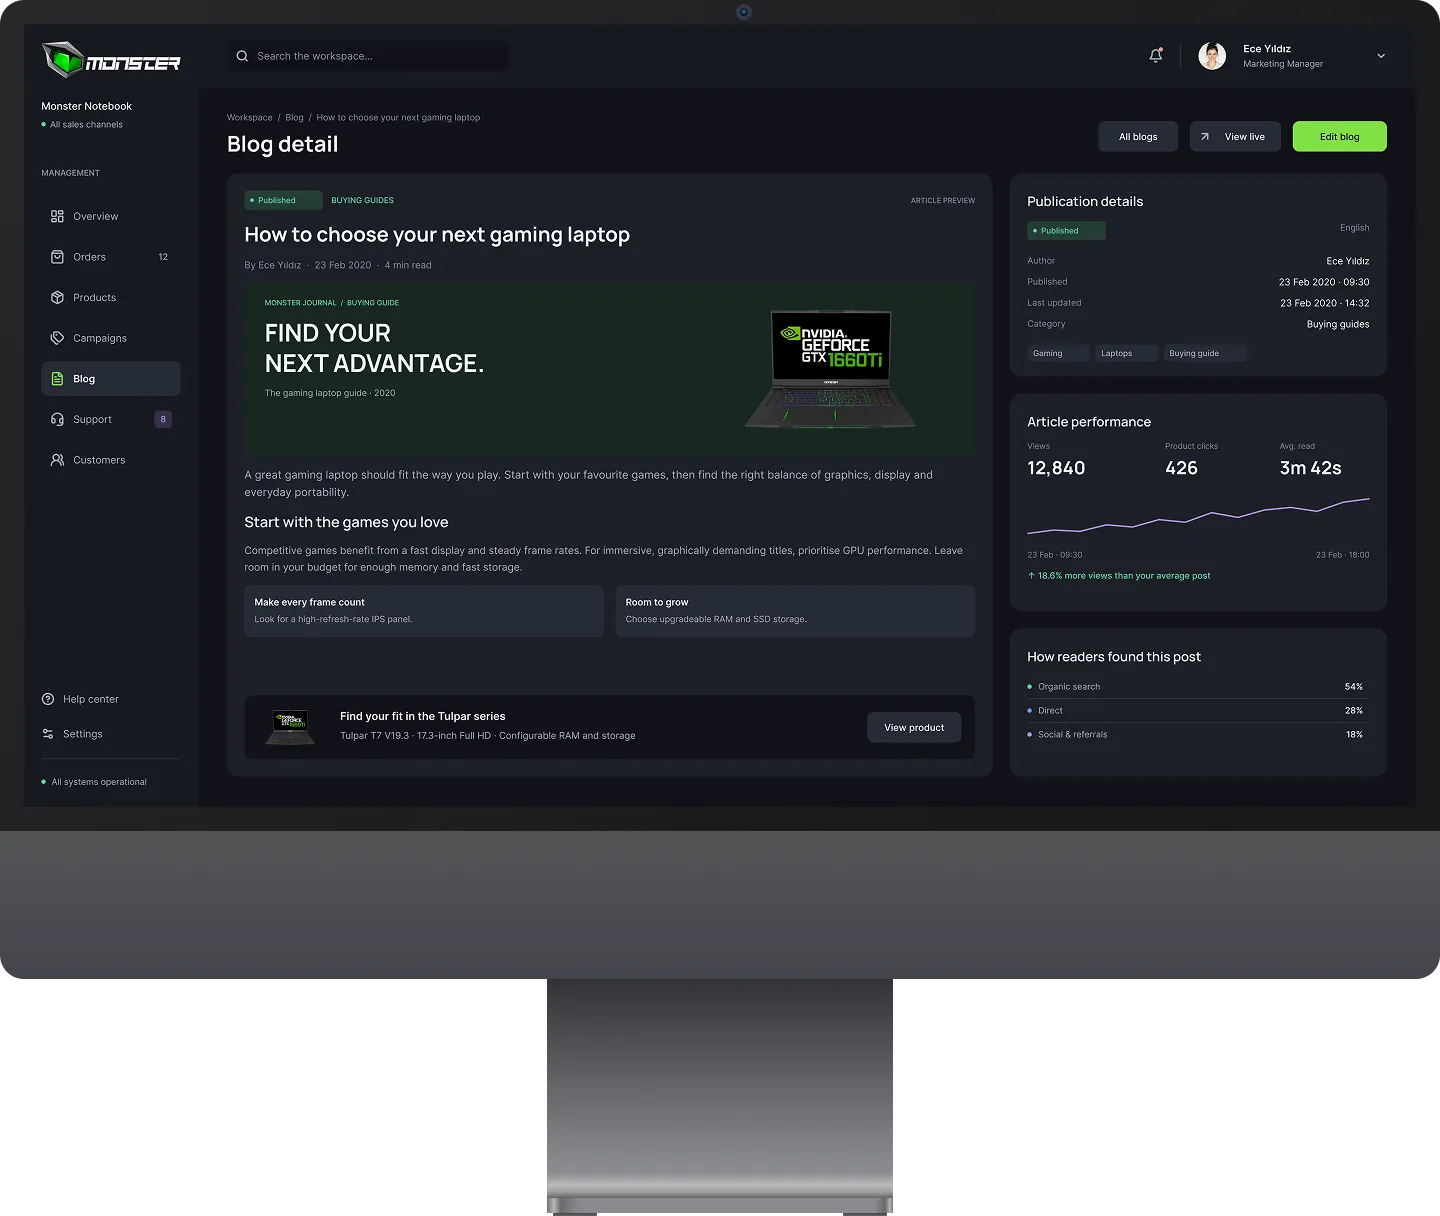Select the Campaigns label
Screen dimensions: 1440x1216
(100, 338)
